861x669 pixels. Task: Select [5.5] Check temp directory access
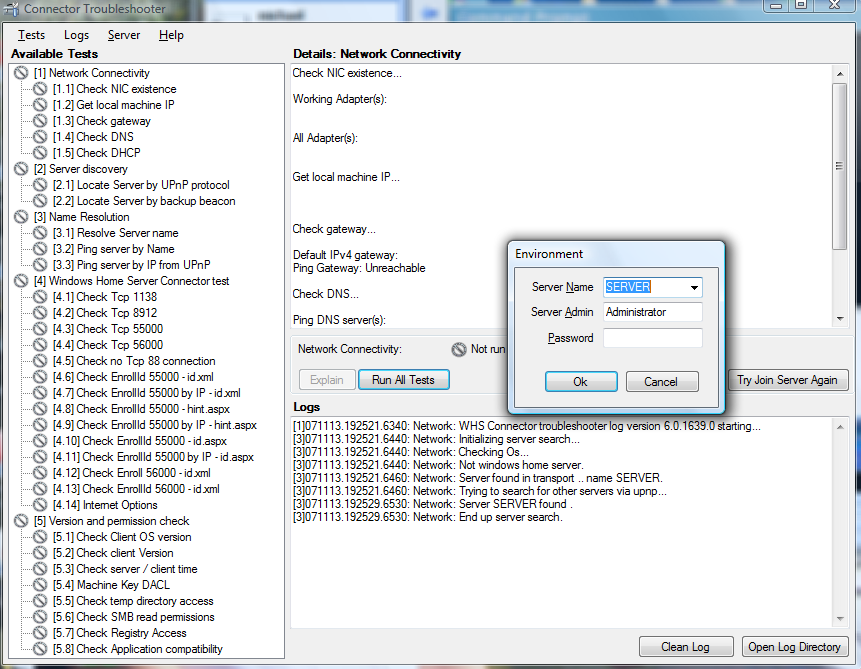133,601
